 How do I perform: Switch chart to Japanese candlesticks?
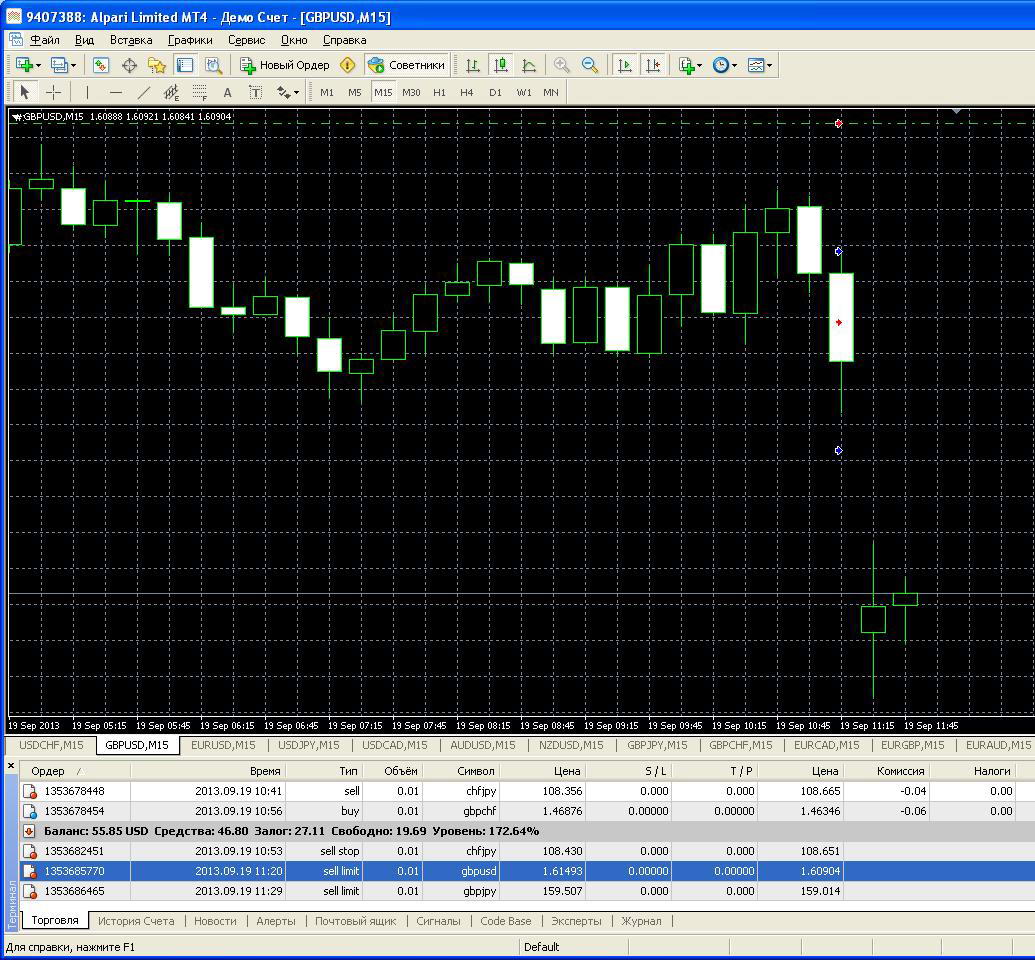[x=501, y=65]
